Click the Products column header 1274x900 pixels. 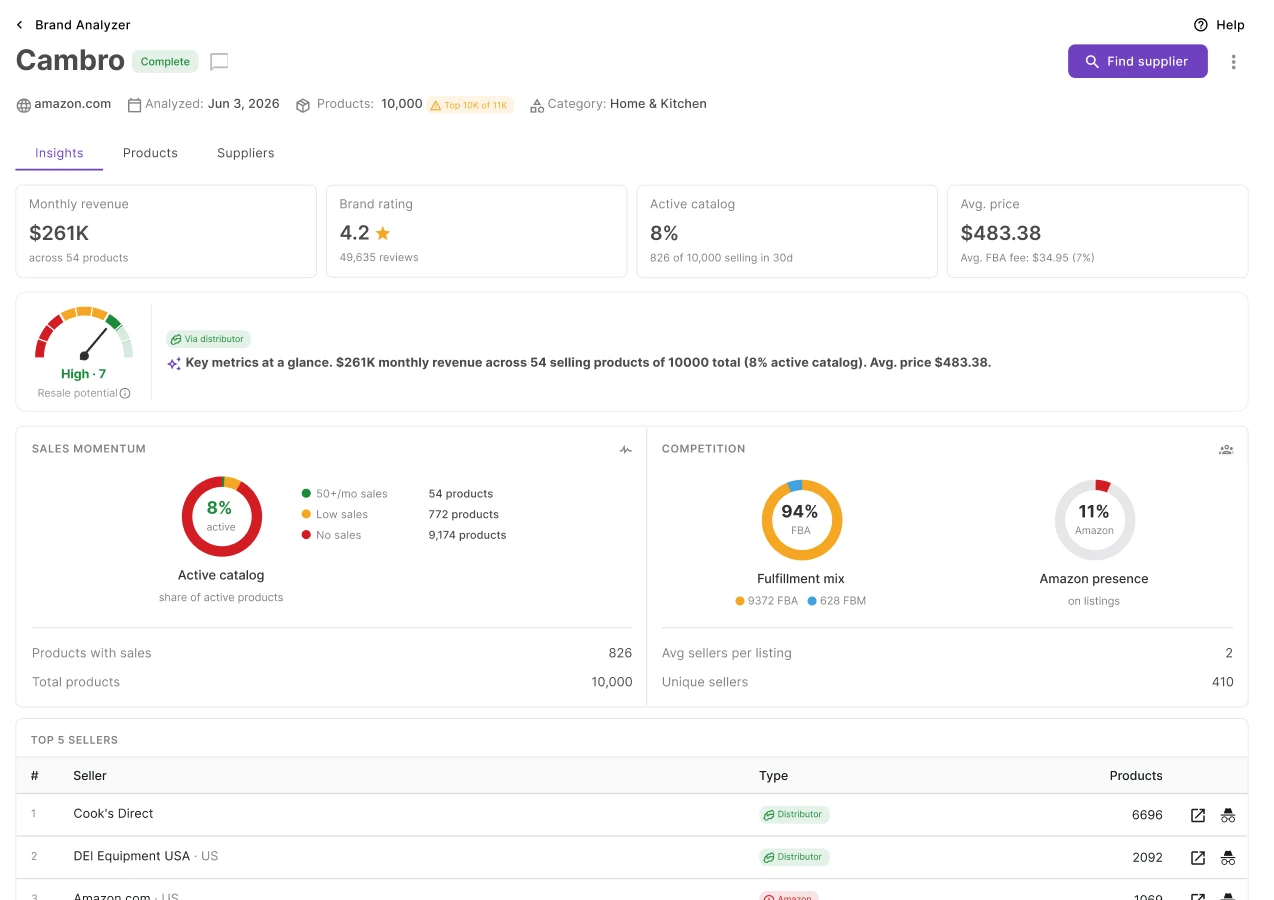tap(1136, 776)
